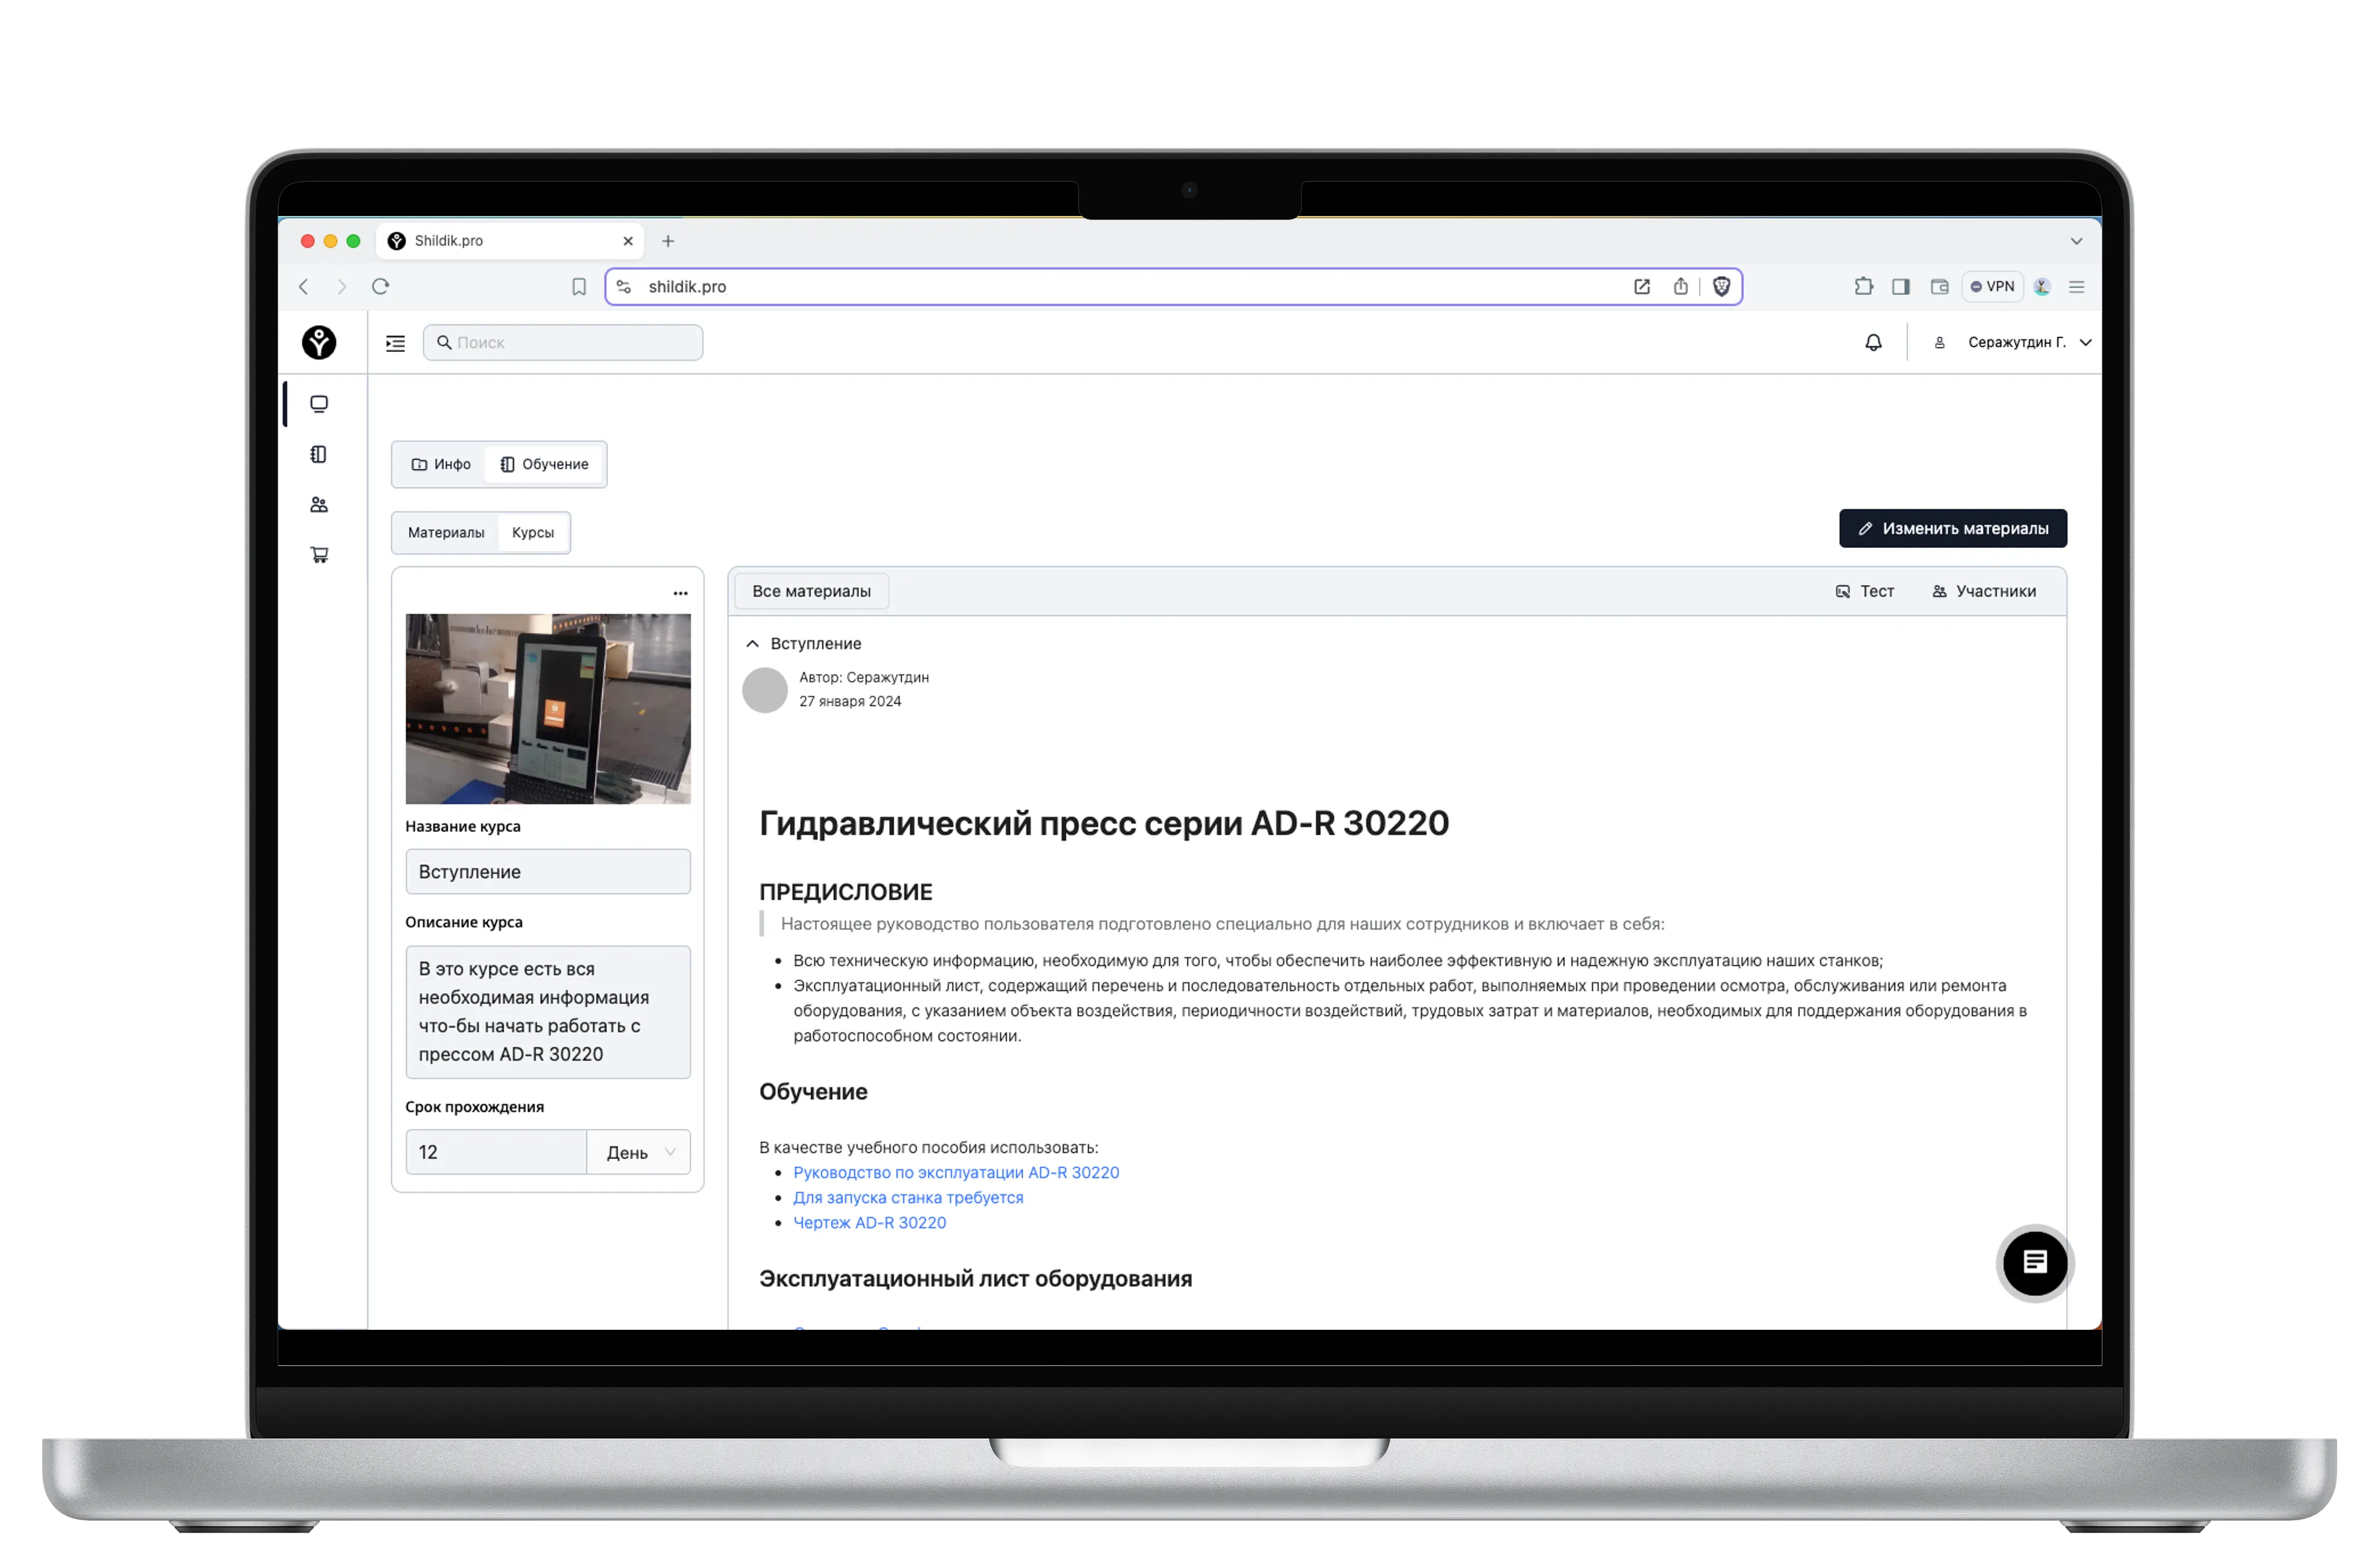
Task: Open the three-dots menu on course card
Action: click(x=680, y=593)
